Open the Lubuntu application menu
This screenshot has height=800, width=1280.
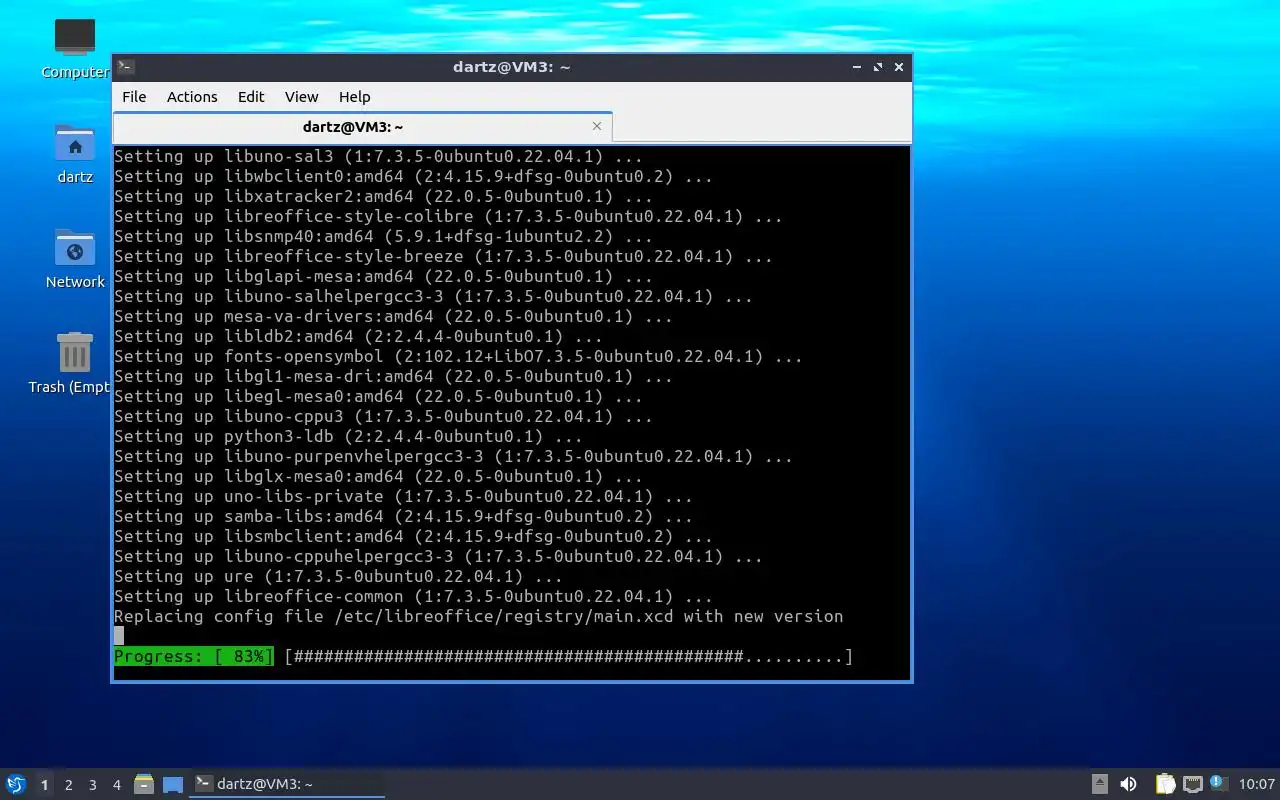point(16,785)
